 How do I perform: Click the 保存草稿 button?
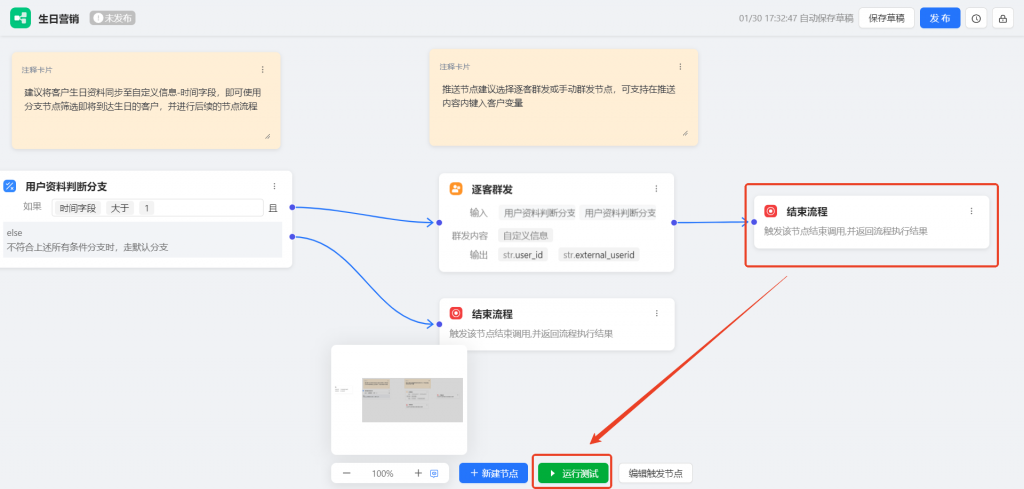pos(886,18)
